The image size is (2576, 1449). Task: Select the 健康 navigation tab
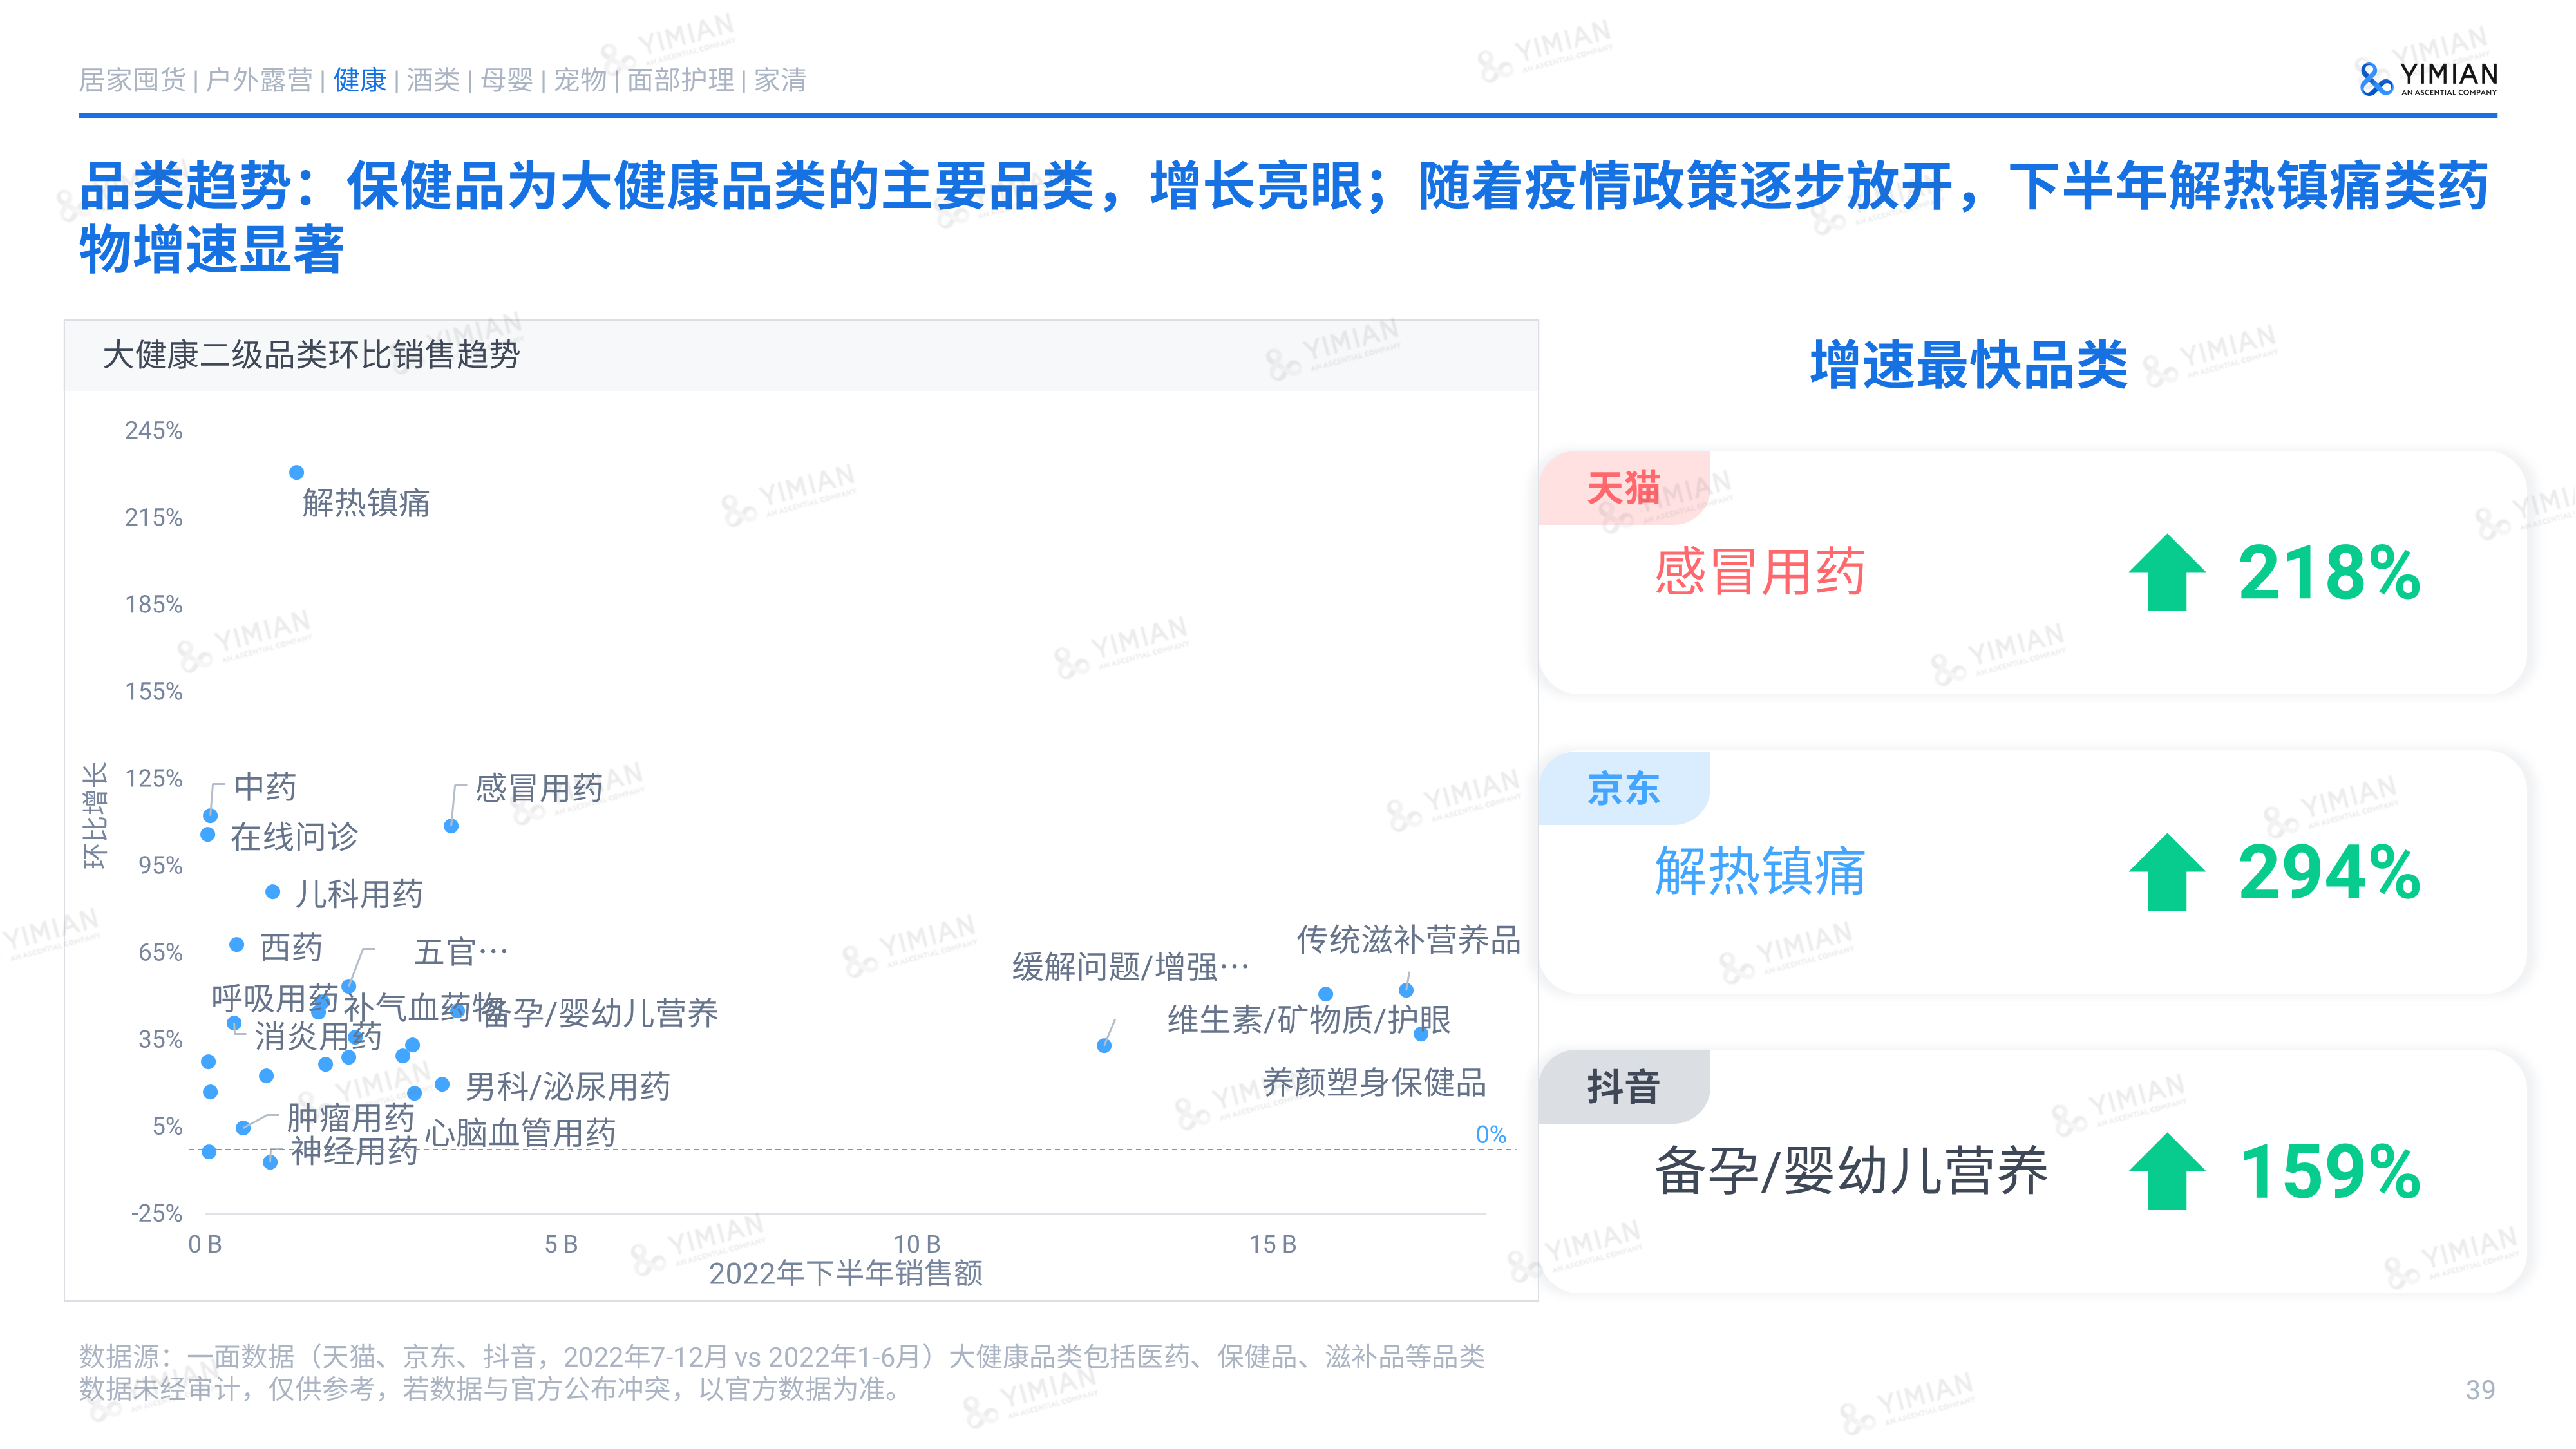coord(360,80)
